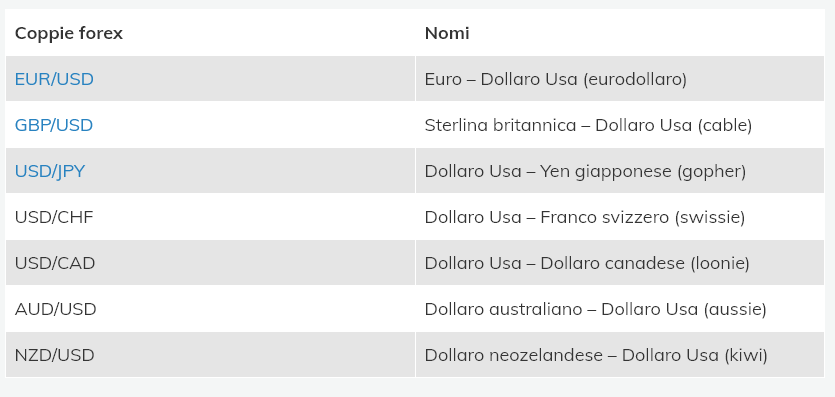Open the GBP/USD link

pos(54,125)
